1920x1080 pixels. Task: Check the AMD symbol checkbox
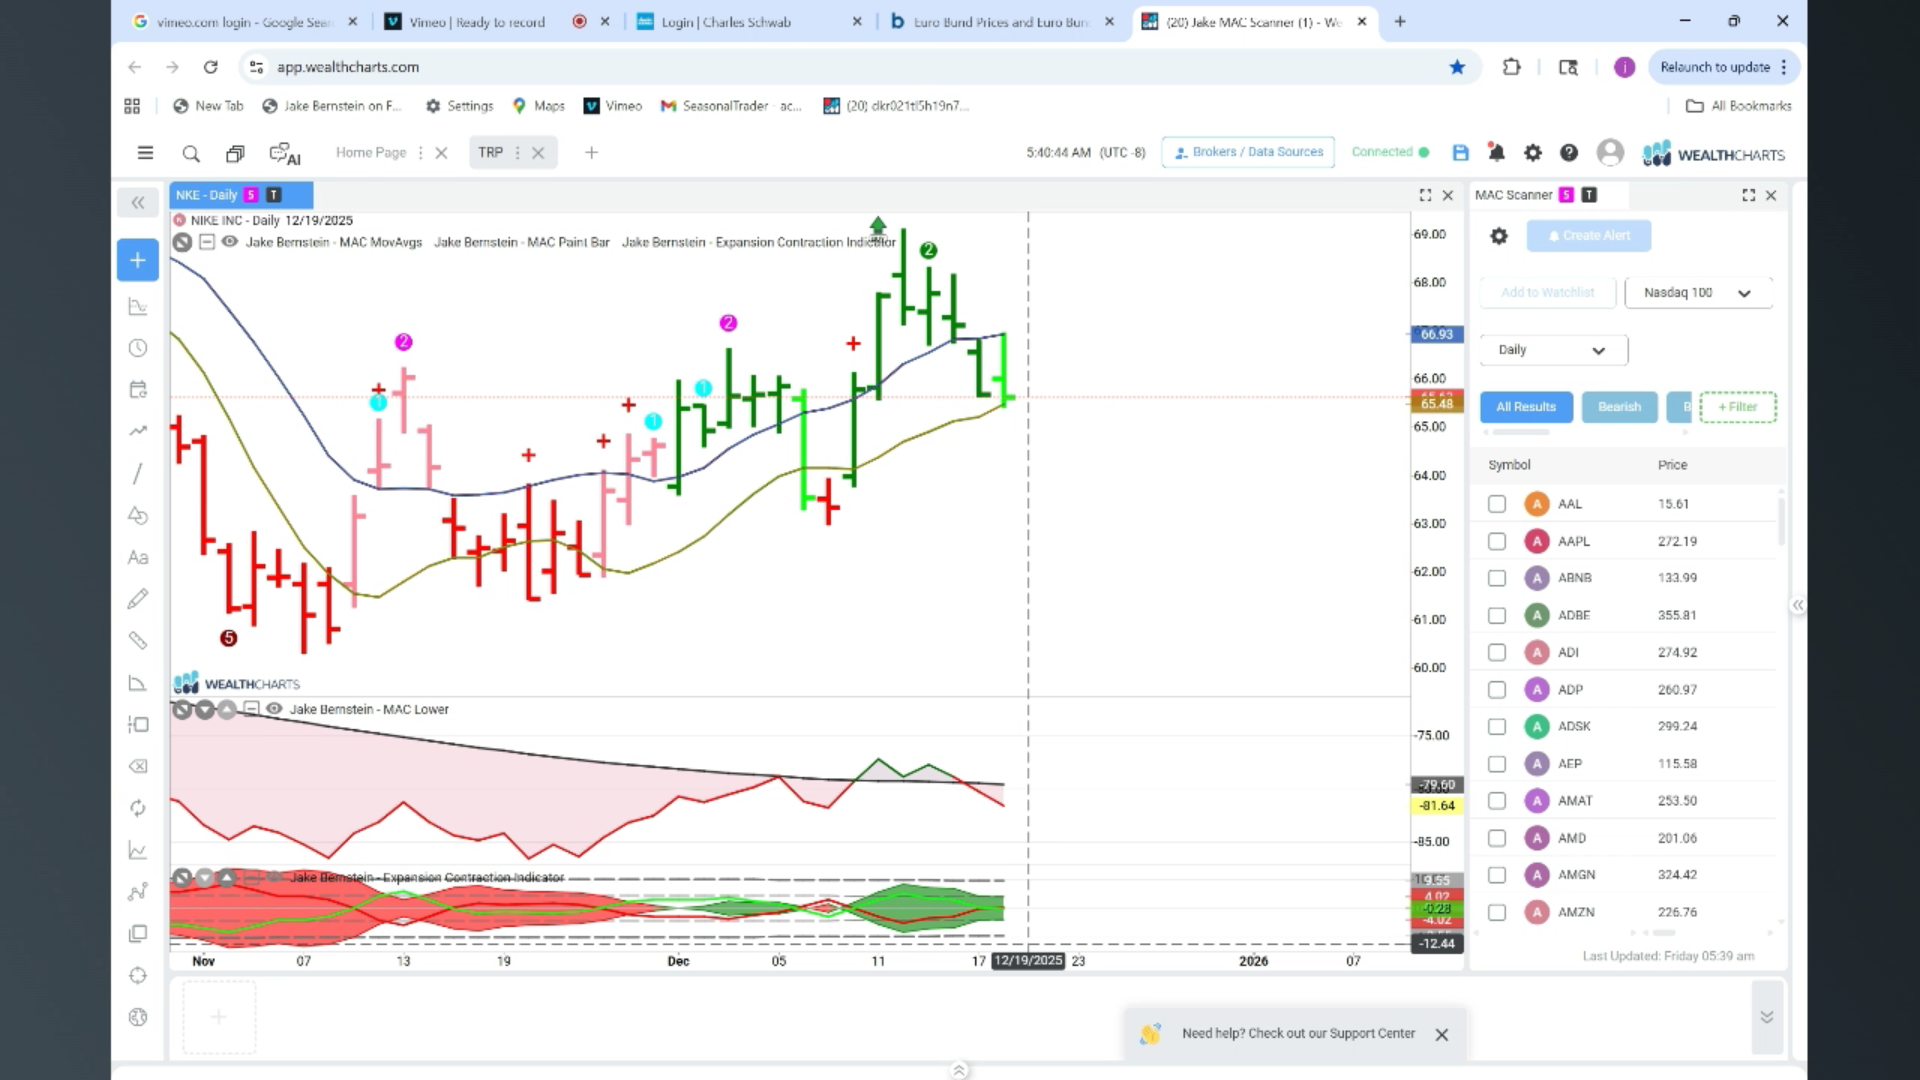(x=1497, y=838)
